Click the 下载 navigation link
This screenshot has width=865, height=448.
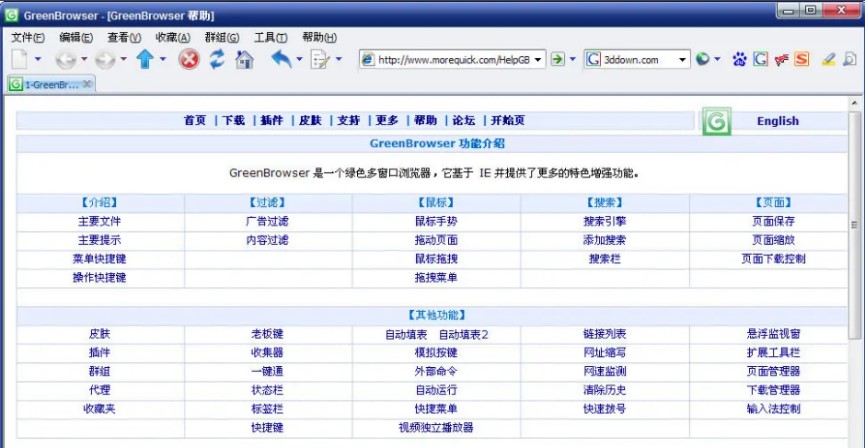click(233, 121)
